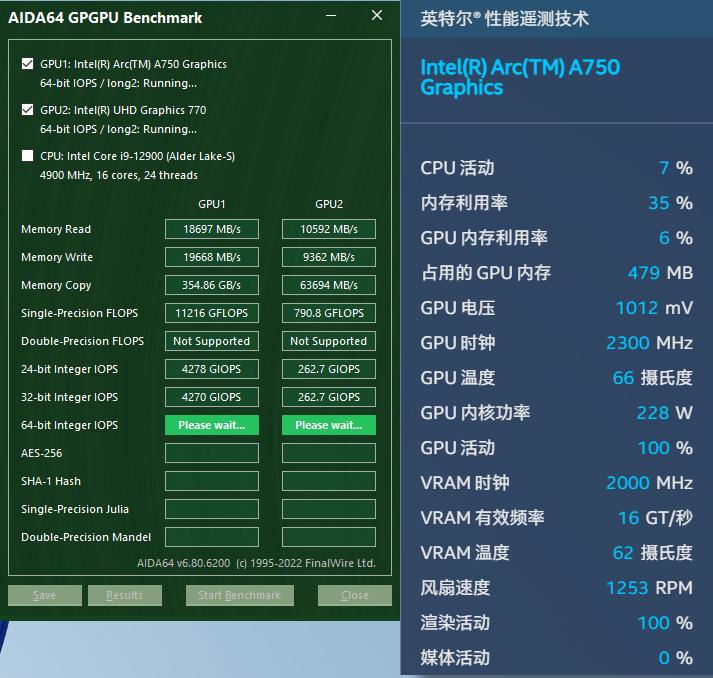This screenshot has width=713, height=678.
Task: Click the Save button
Action: pyautogui.click(x=45, y=595)
